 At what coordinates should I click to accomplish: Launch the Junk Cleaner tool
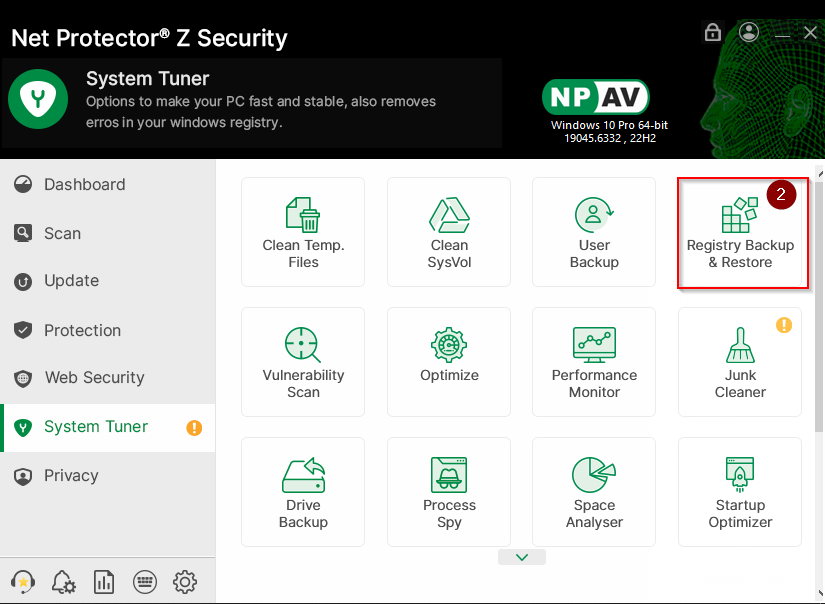click(740, 361)
